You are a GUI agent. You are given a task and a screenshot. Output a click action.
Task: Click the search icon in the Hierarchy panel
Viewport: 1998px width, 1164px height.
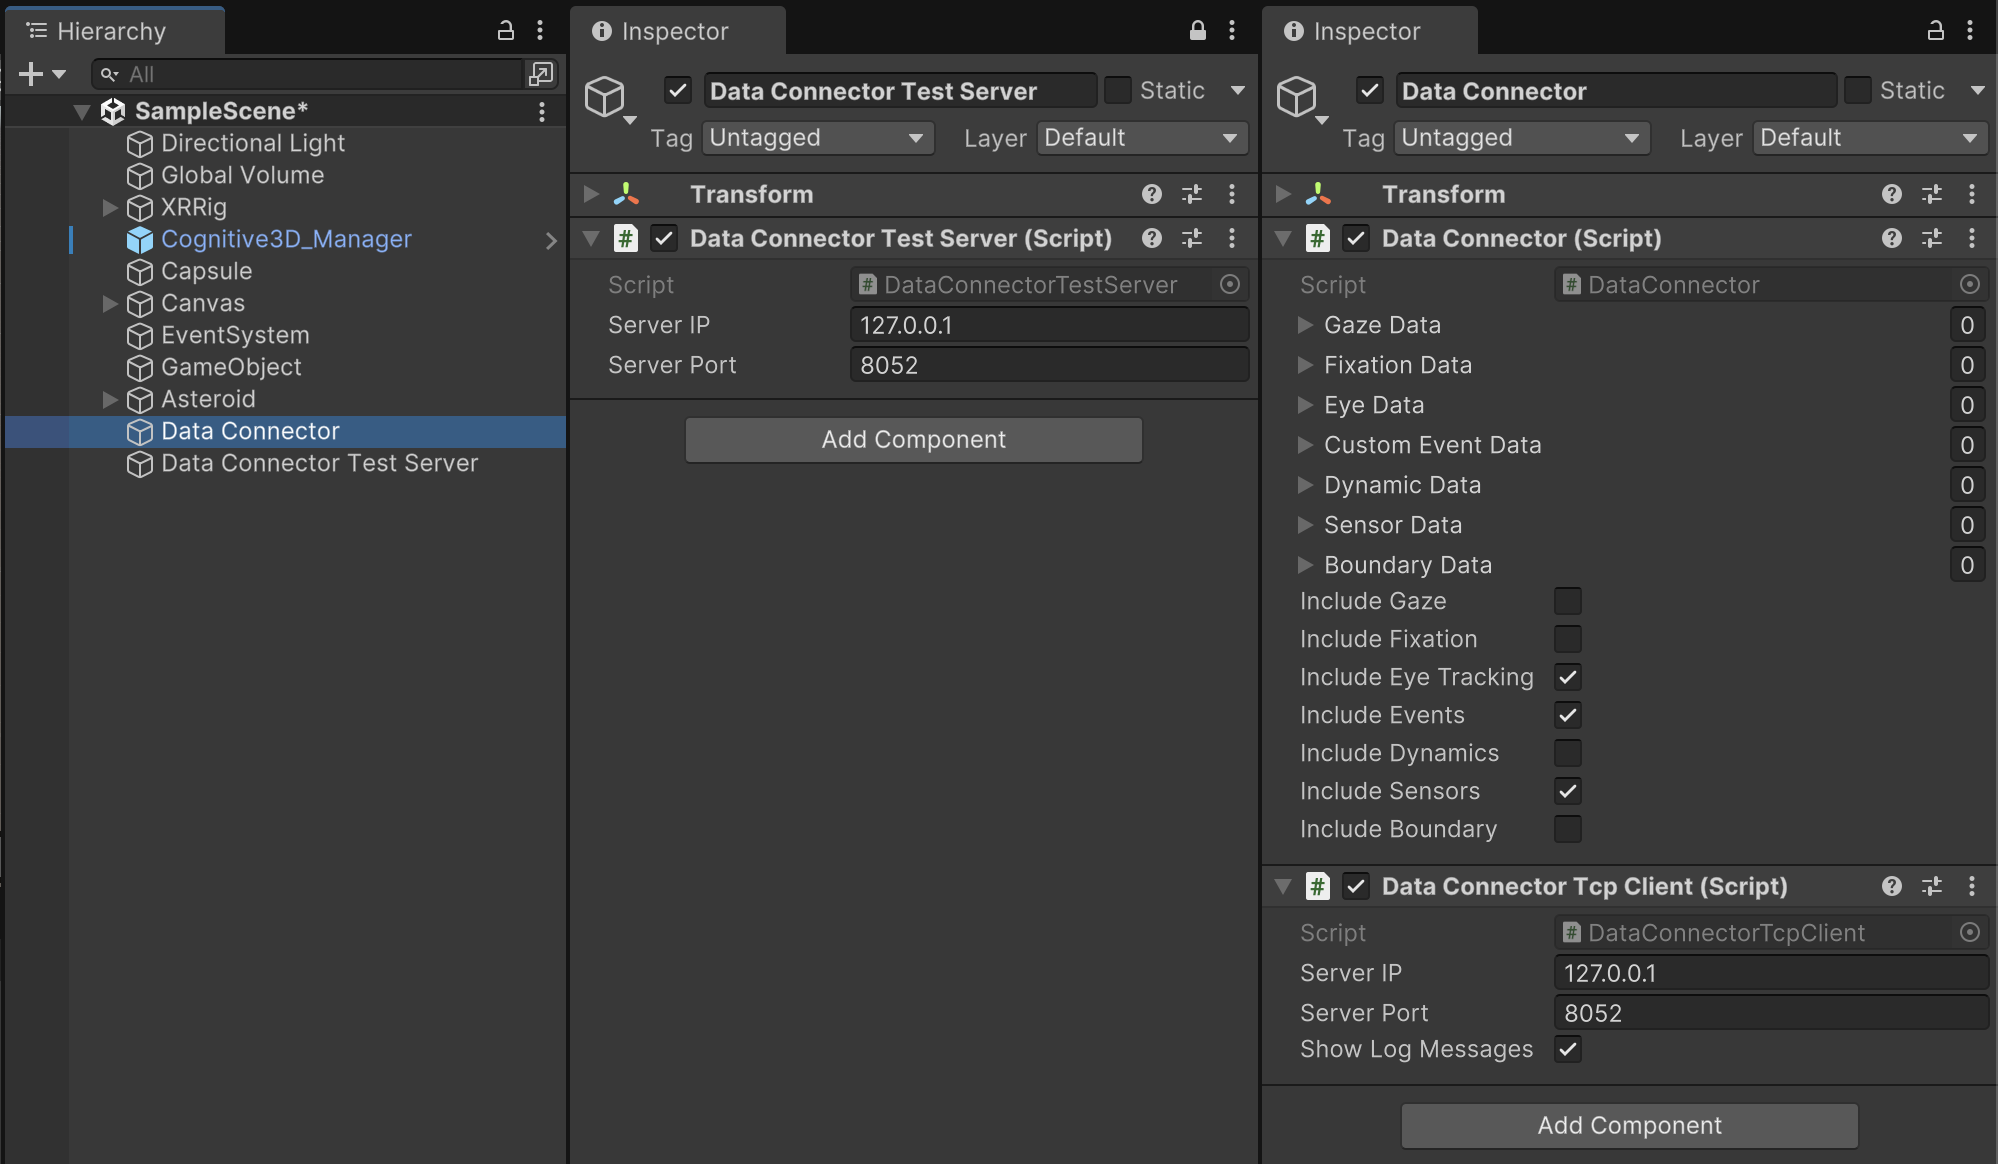point(108,73)
